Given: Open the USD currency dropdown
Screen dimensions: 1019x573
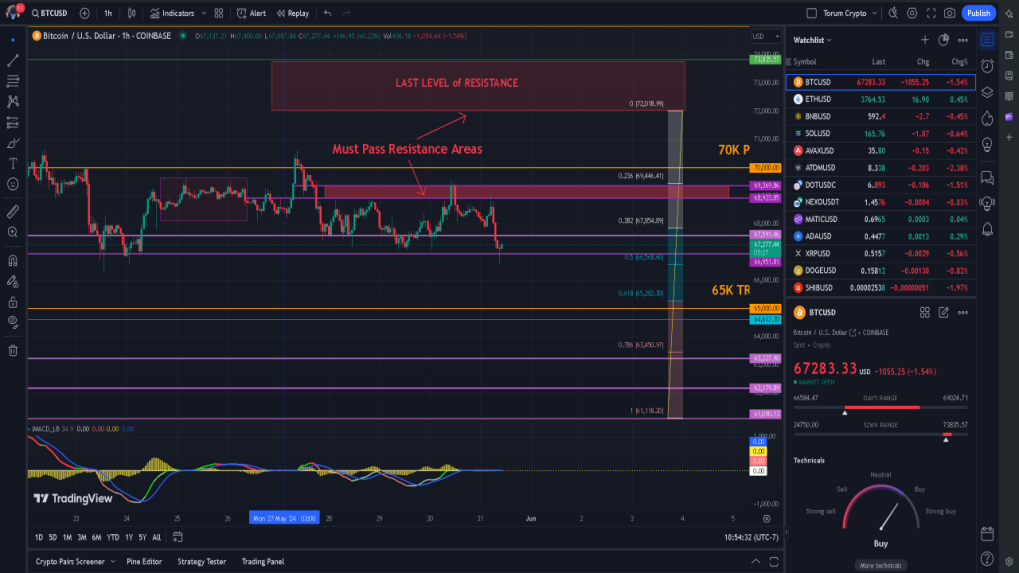Looking at the screenshot, I should [766, 36].
